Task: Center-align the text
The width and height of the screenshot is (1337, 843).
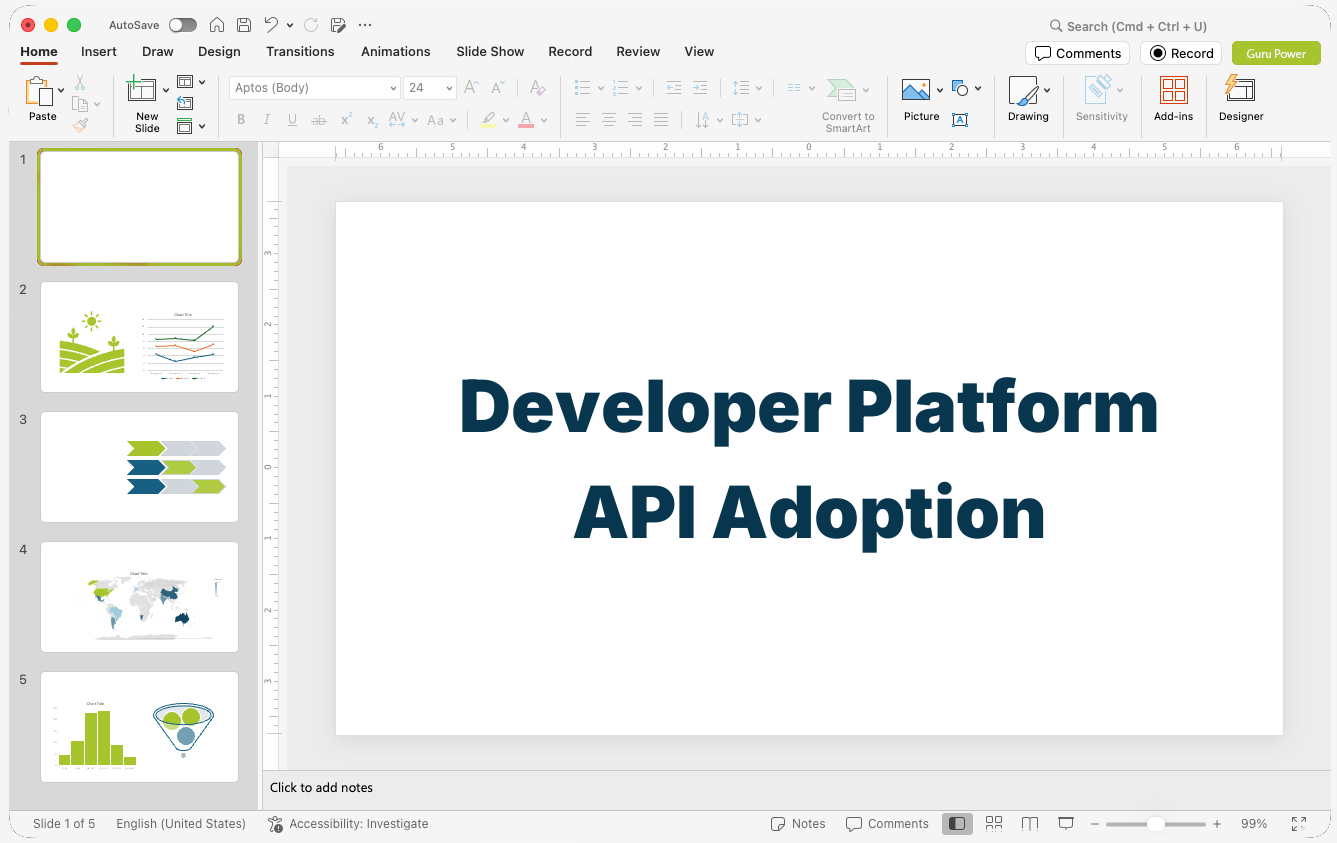Action: point(609,120)
